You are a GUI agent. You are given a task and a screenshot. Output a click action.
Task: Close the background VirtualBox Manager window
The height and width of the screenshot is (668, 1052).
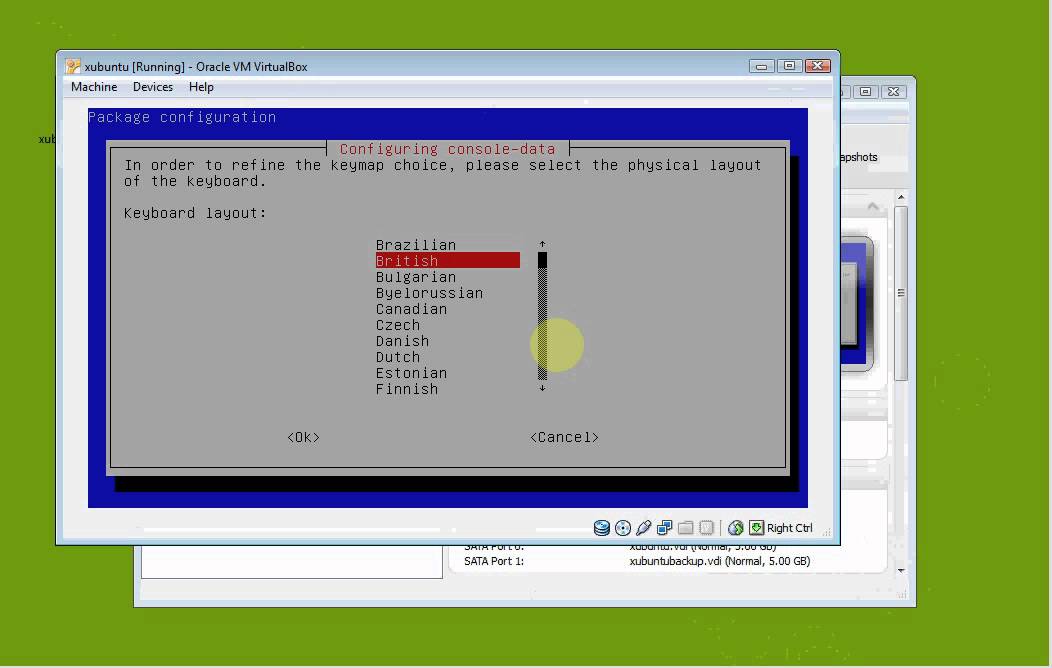[x=894, y=91]
